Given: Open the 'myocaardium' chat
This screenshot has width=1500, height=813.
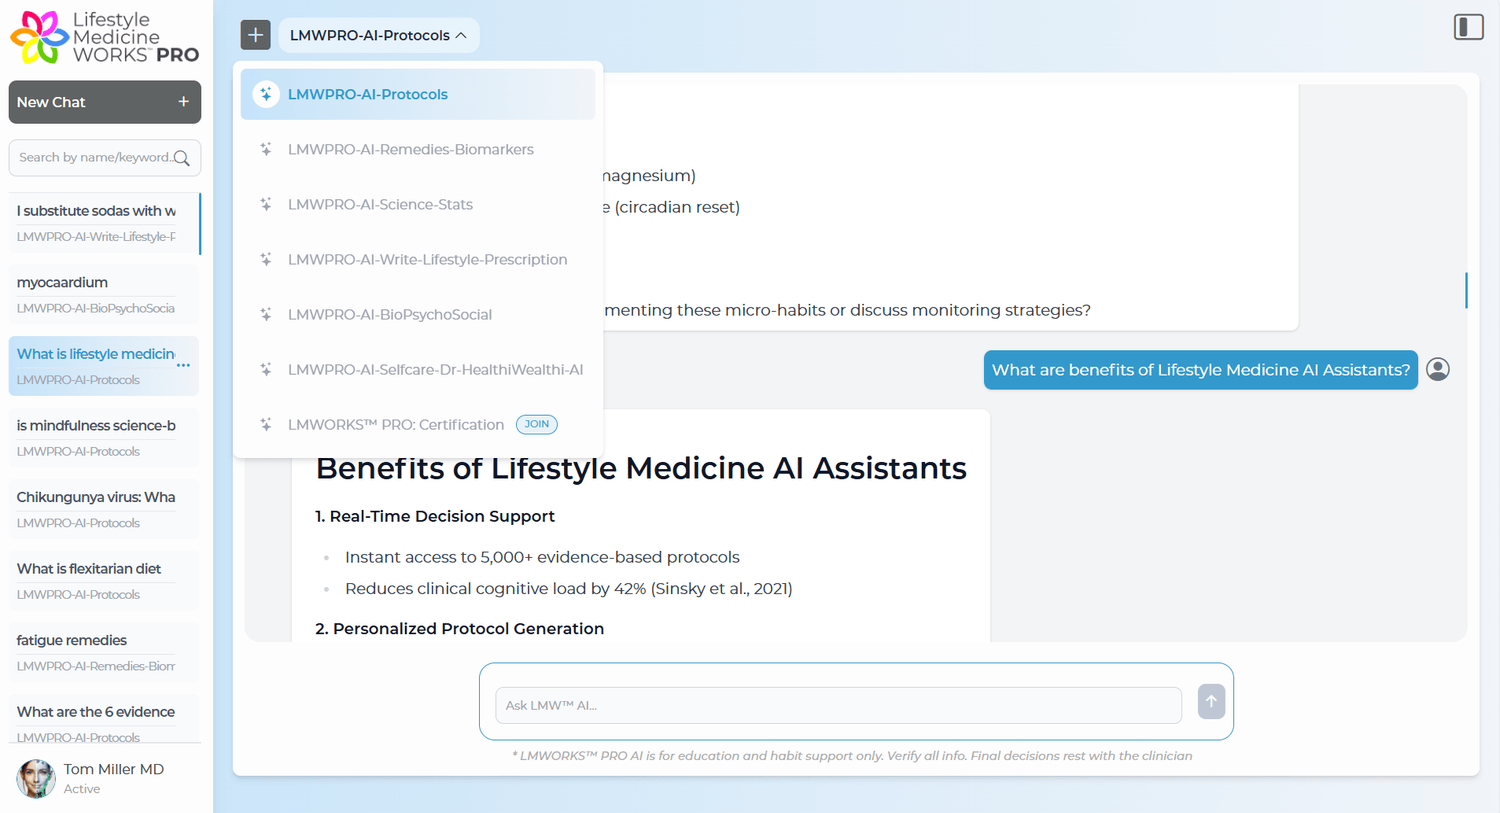Looking at the screenshot, I should pyautogui.click(x=104, y=295).
